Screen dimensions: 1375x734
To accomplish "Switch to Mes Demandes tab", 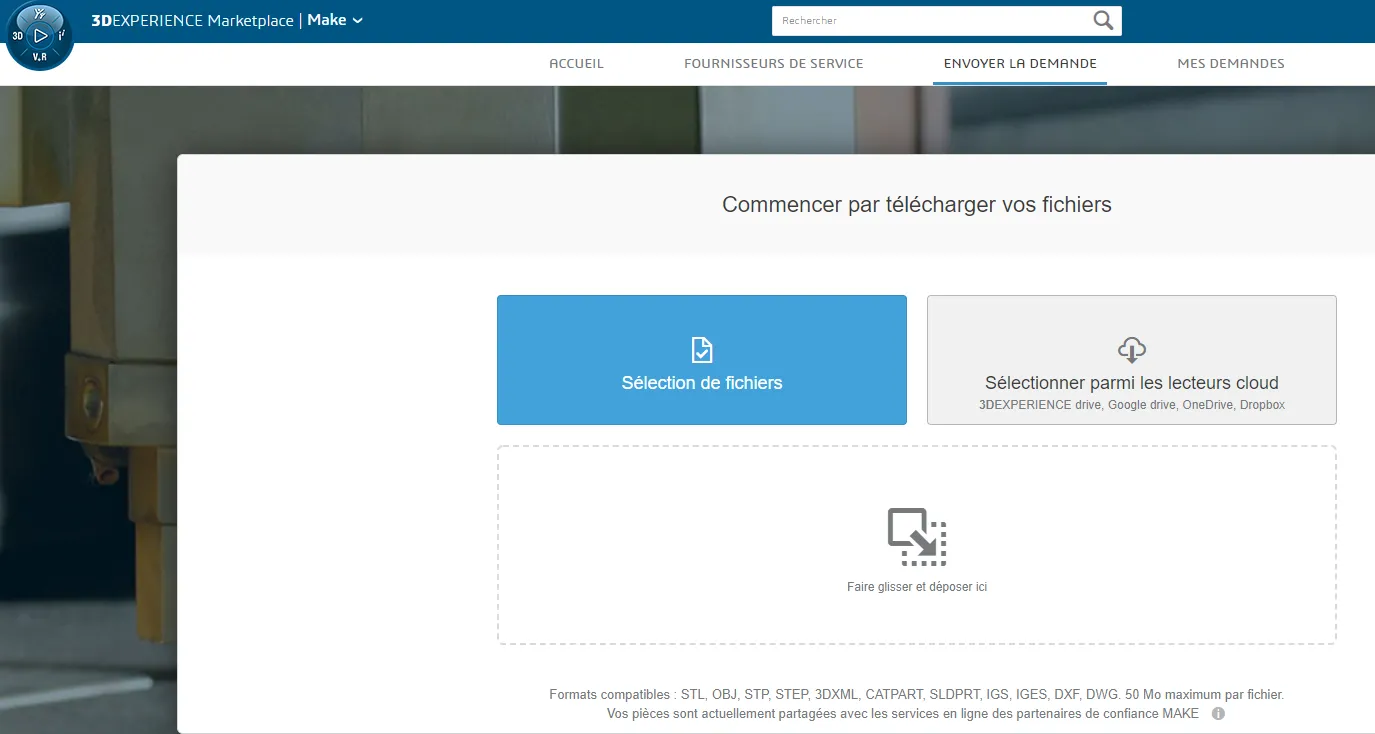I will 1230,63.
